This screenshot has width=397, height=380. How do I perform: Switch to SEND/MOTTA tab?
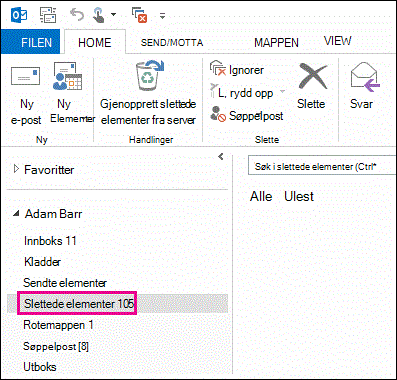172,43
